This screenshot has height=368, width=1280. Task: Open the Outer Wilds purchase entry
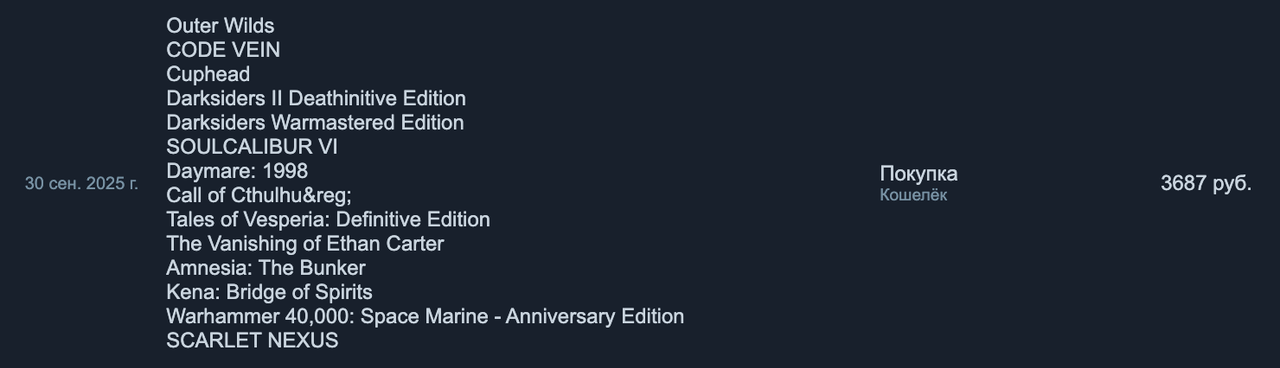[220, 26]
